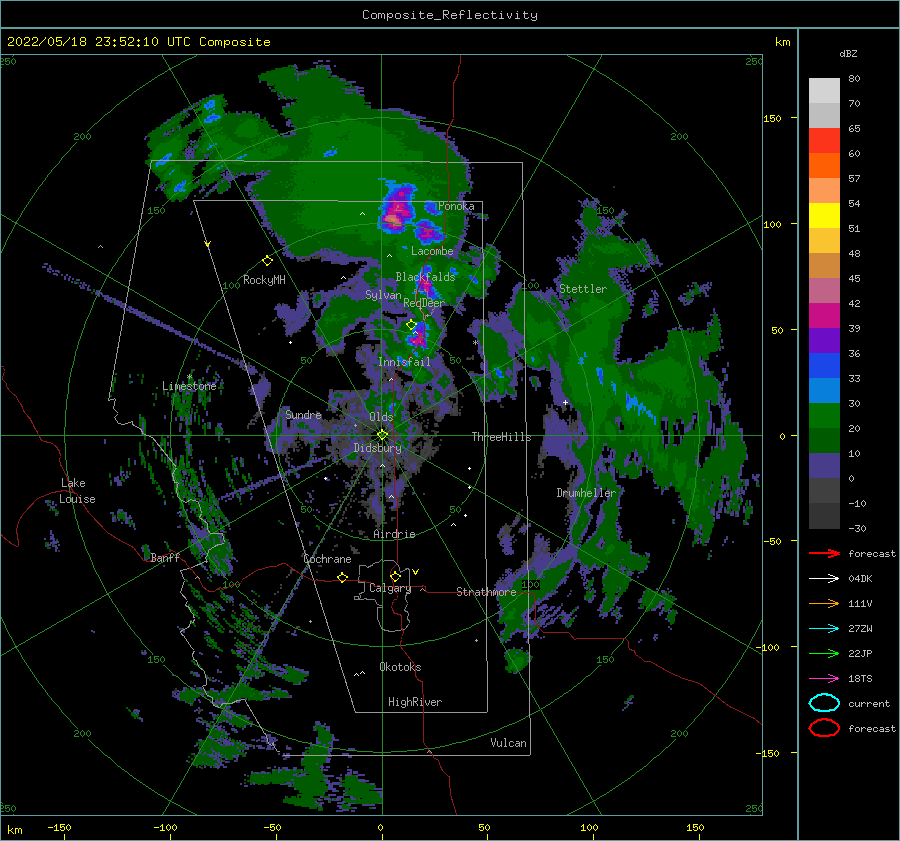Click the RockyMH label

coord(264,280)
